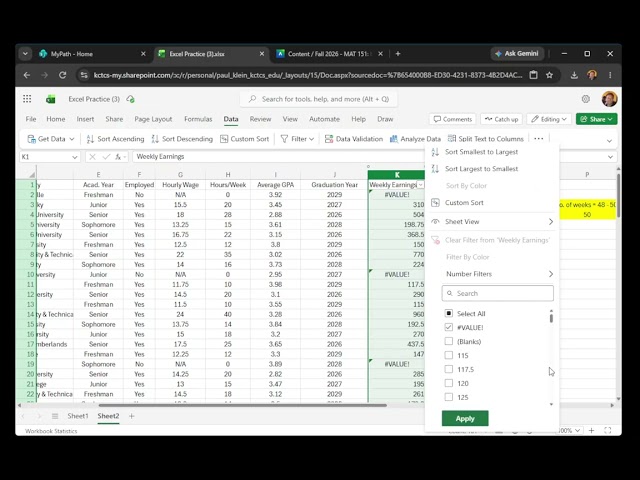Click the Ask Gemini button

517,53
